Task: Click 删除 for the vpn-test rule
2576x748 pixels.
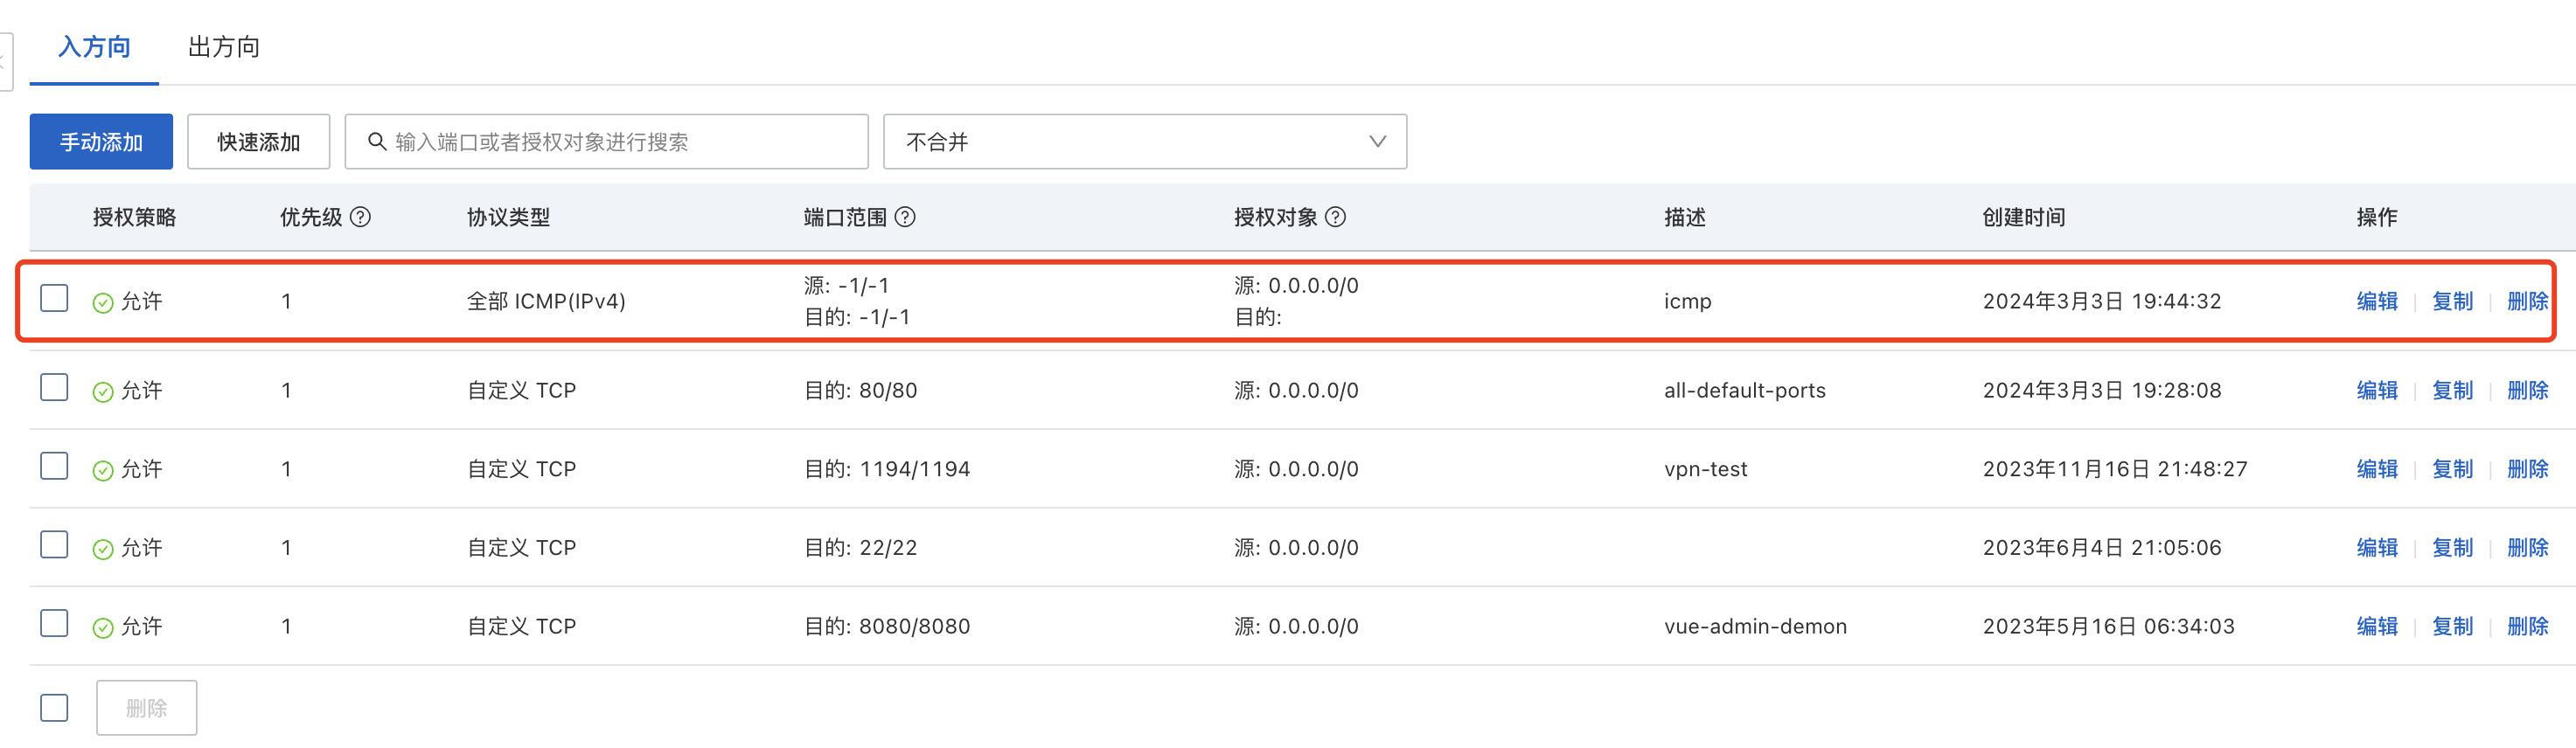Action: click(2527, 469)
